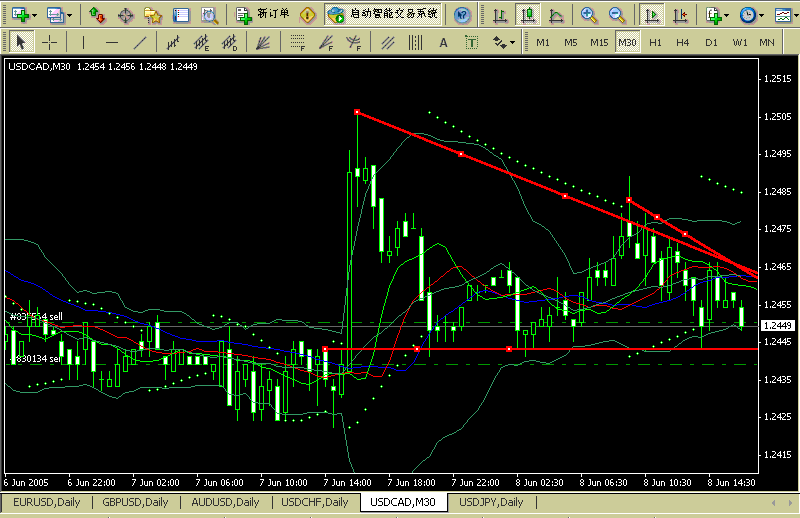This screenshot has height=518, width=800.
Task: Open the MetaEditor yellow diamond icon
Action: [308, 15]
